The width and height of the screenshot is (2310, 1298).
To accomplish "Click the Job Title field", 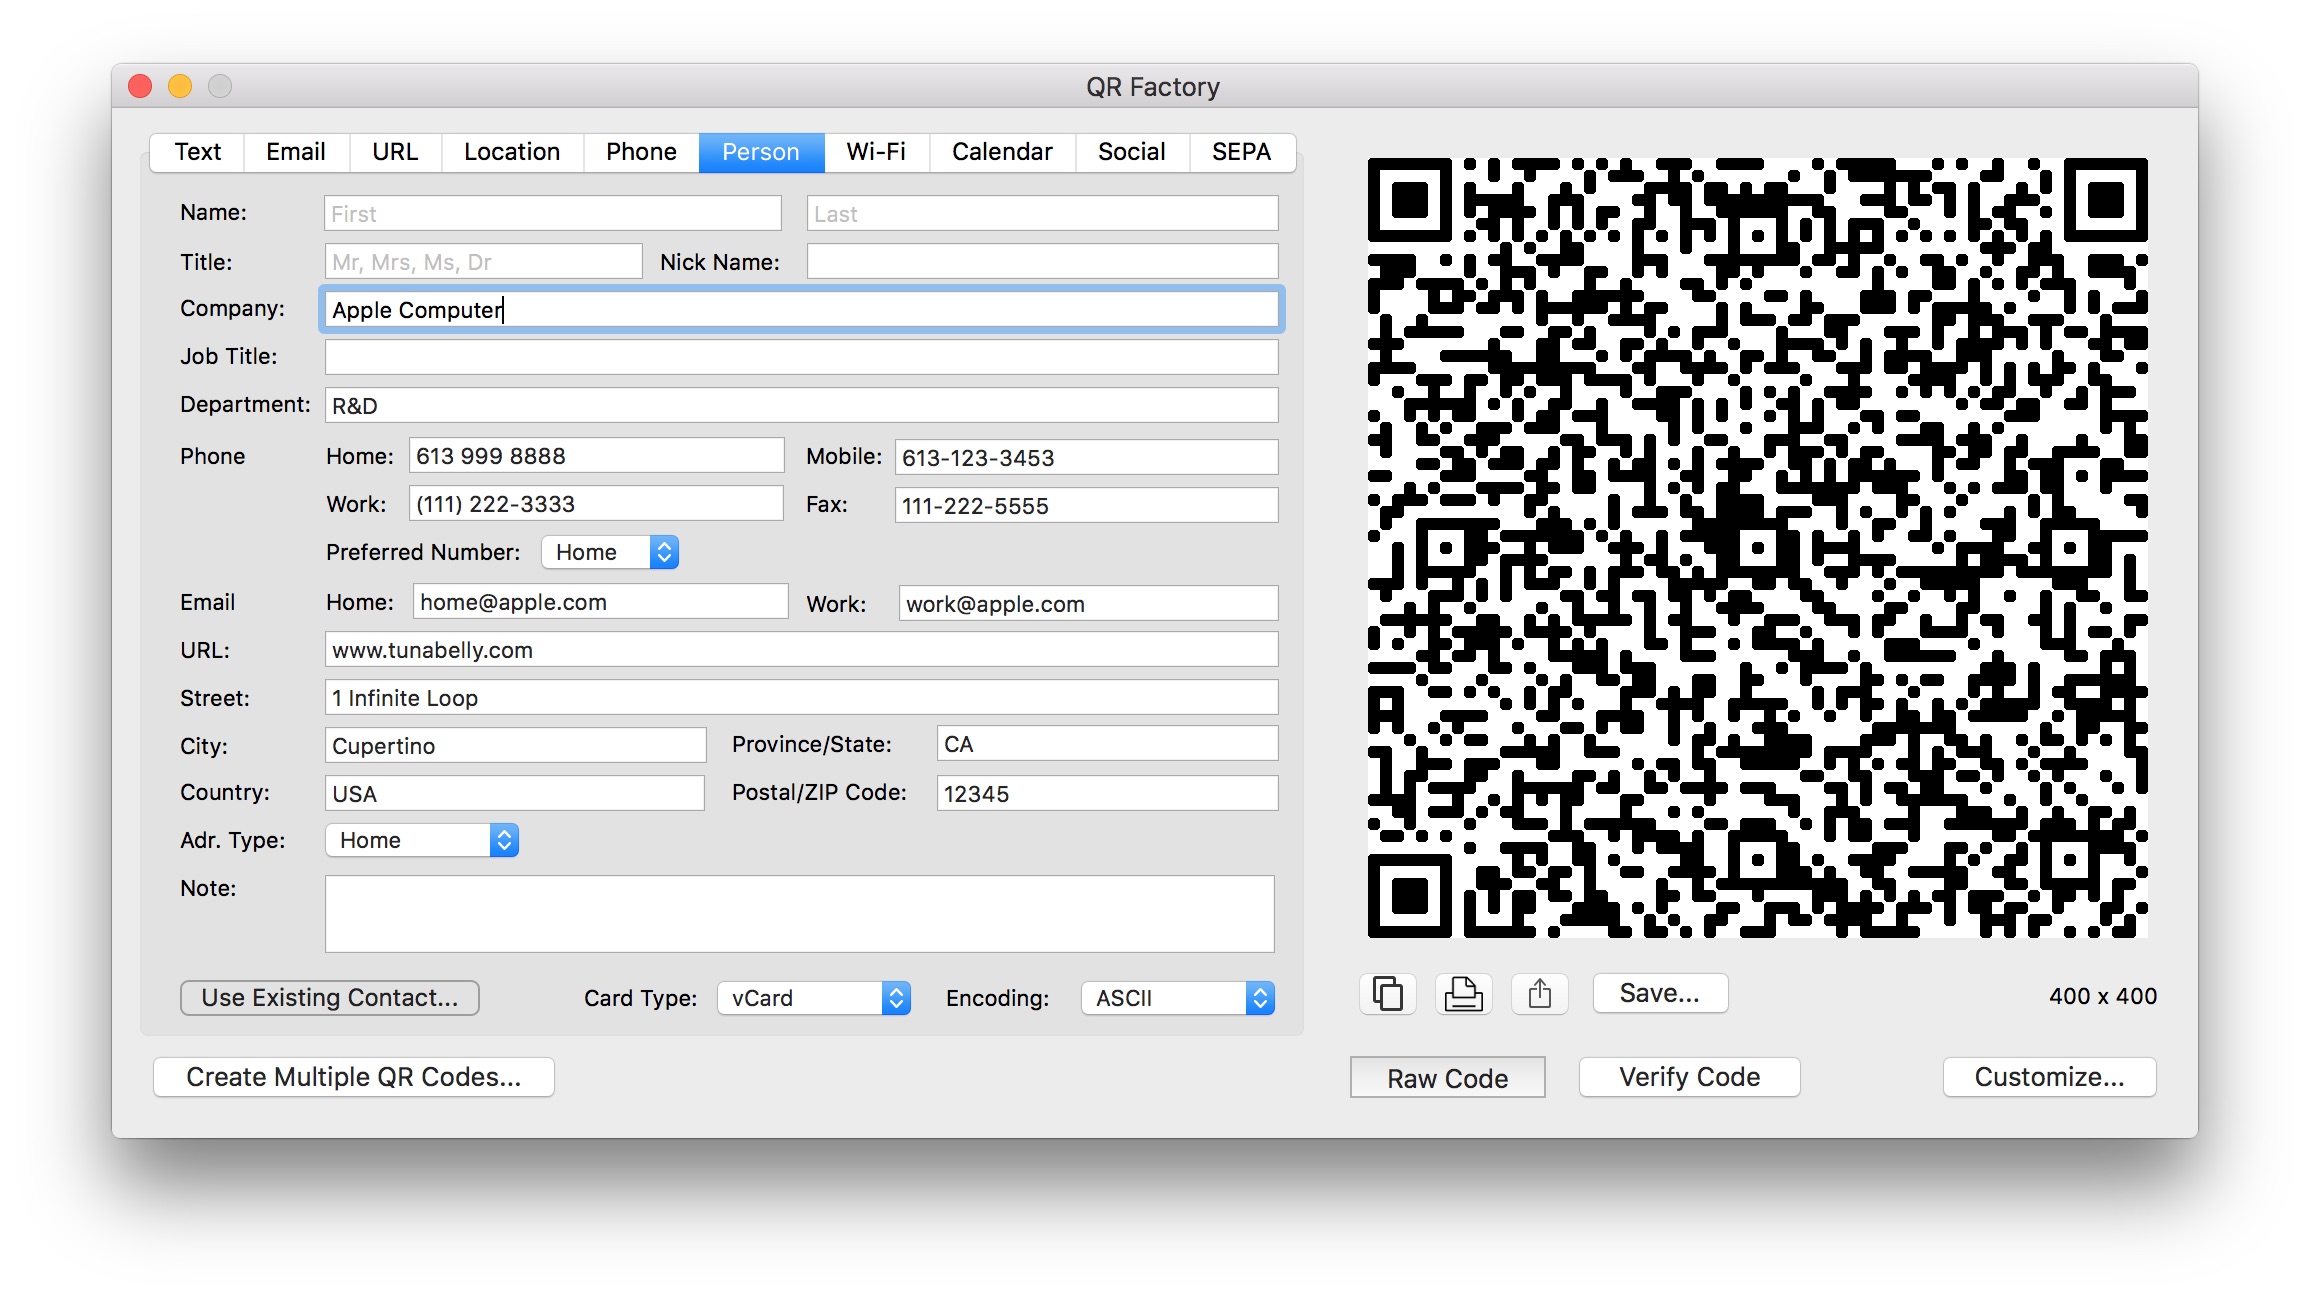I will (x=802, y=357).
